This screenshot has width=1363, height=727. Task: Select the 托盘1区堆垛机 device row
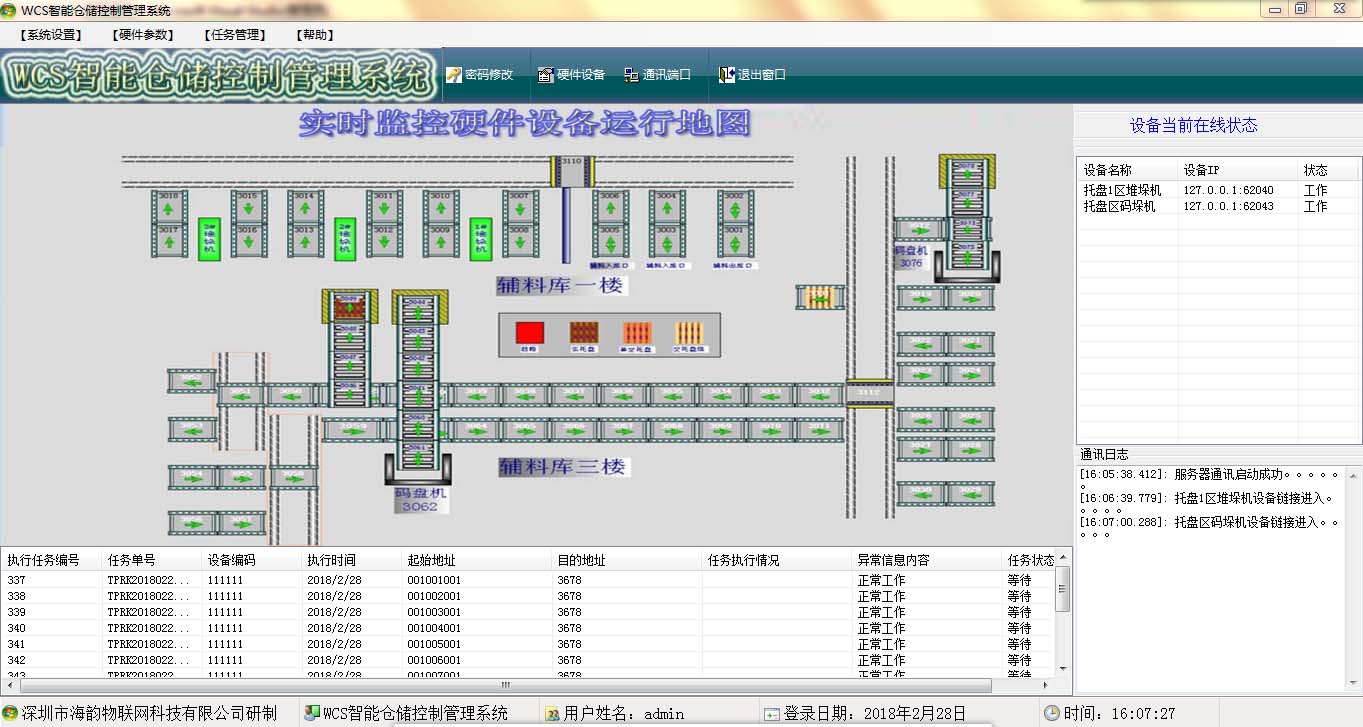coord(1122,190)
